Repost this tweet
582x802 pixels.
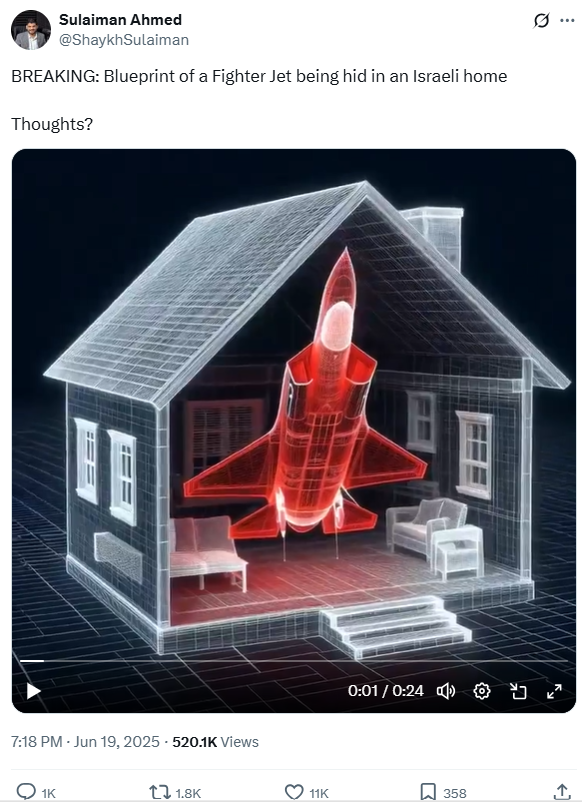[x=160, y=792]
